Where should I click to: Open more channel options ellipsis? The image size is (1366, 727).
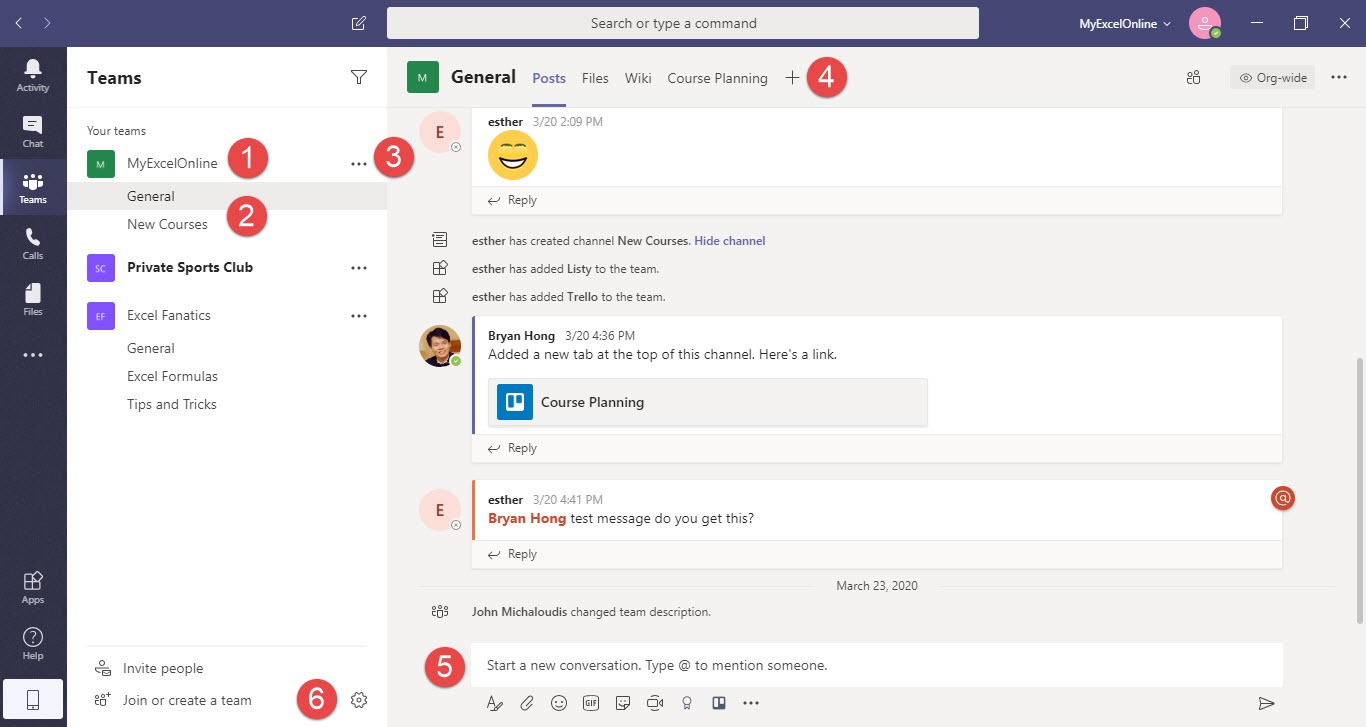1339,77
